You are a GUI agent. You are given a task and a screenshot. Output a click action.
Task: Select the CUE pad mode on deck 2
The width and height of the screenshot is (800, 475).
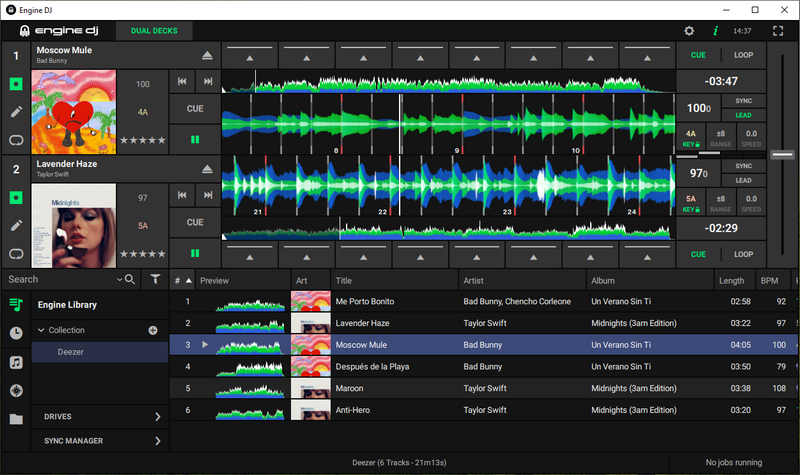pos(698,254)
